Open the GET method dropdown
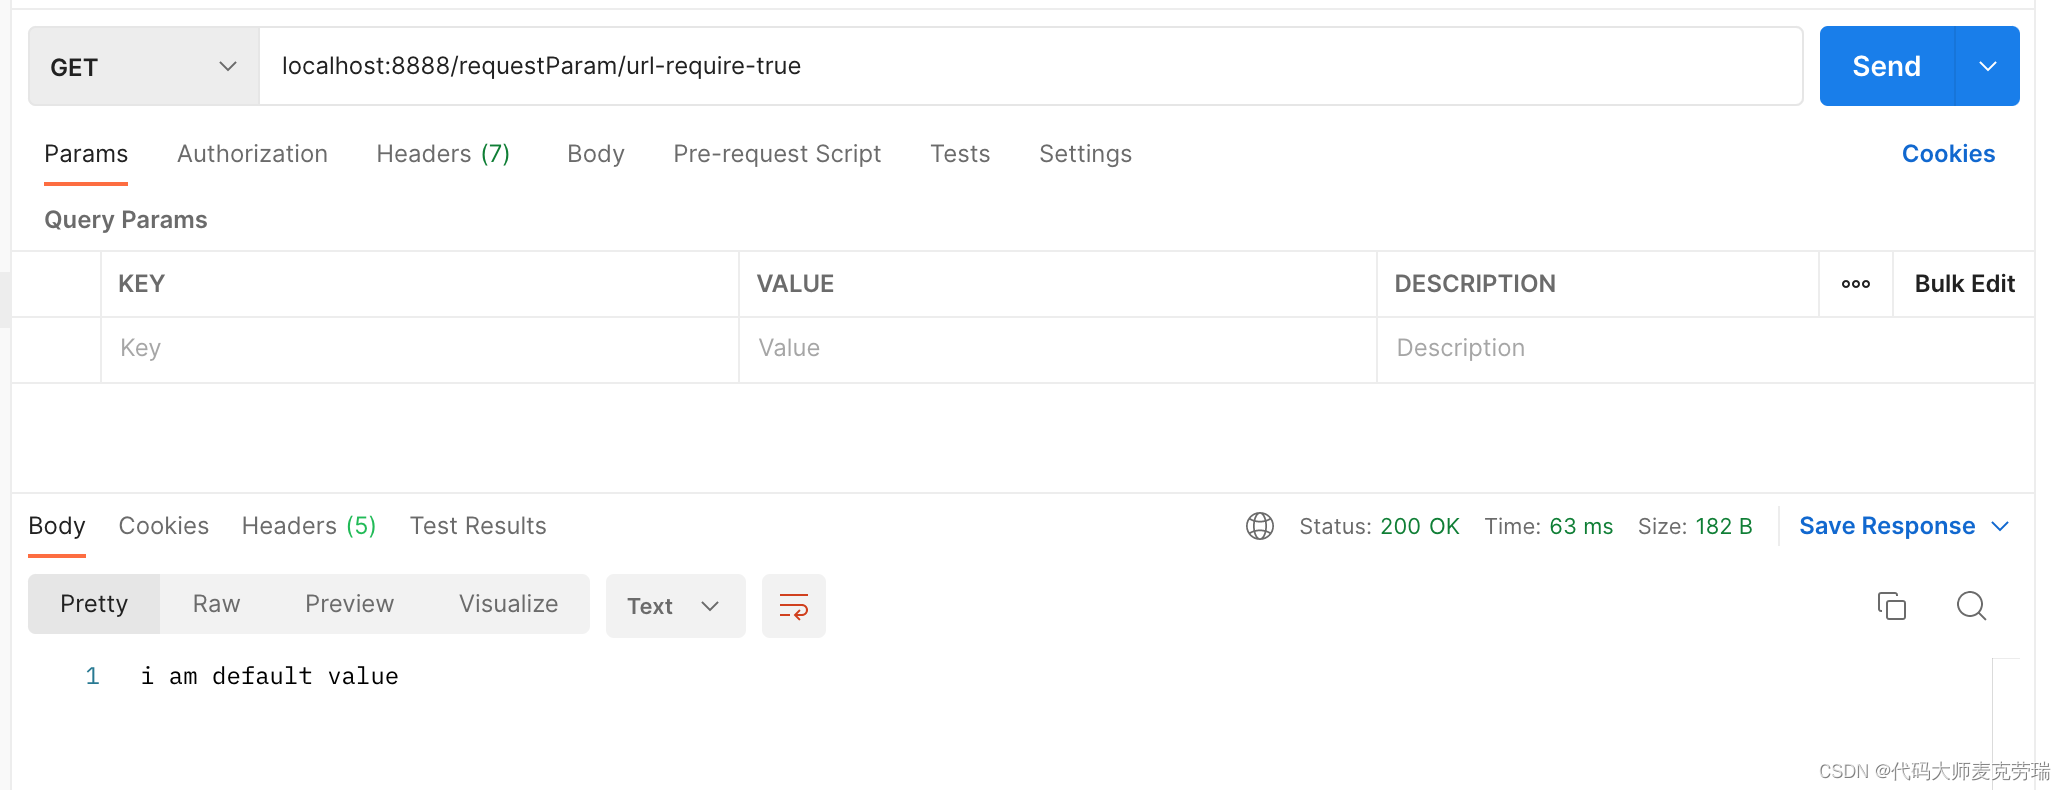 coord(144,67)
